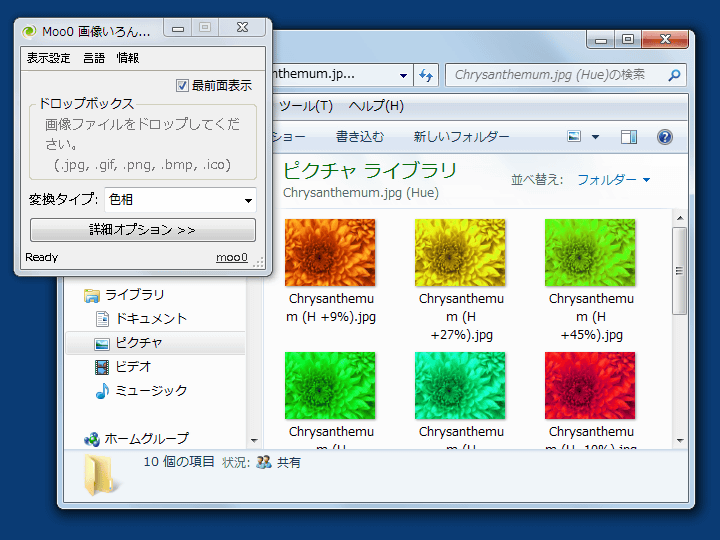The width and height of the screenshot is (720, 540).
Task: Click the Ready status text in Moo0
Action: (x=42, y=257)
